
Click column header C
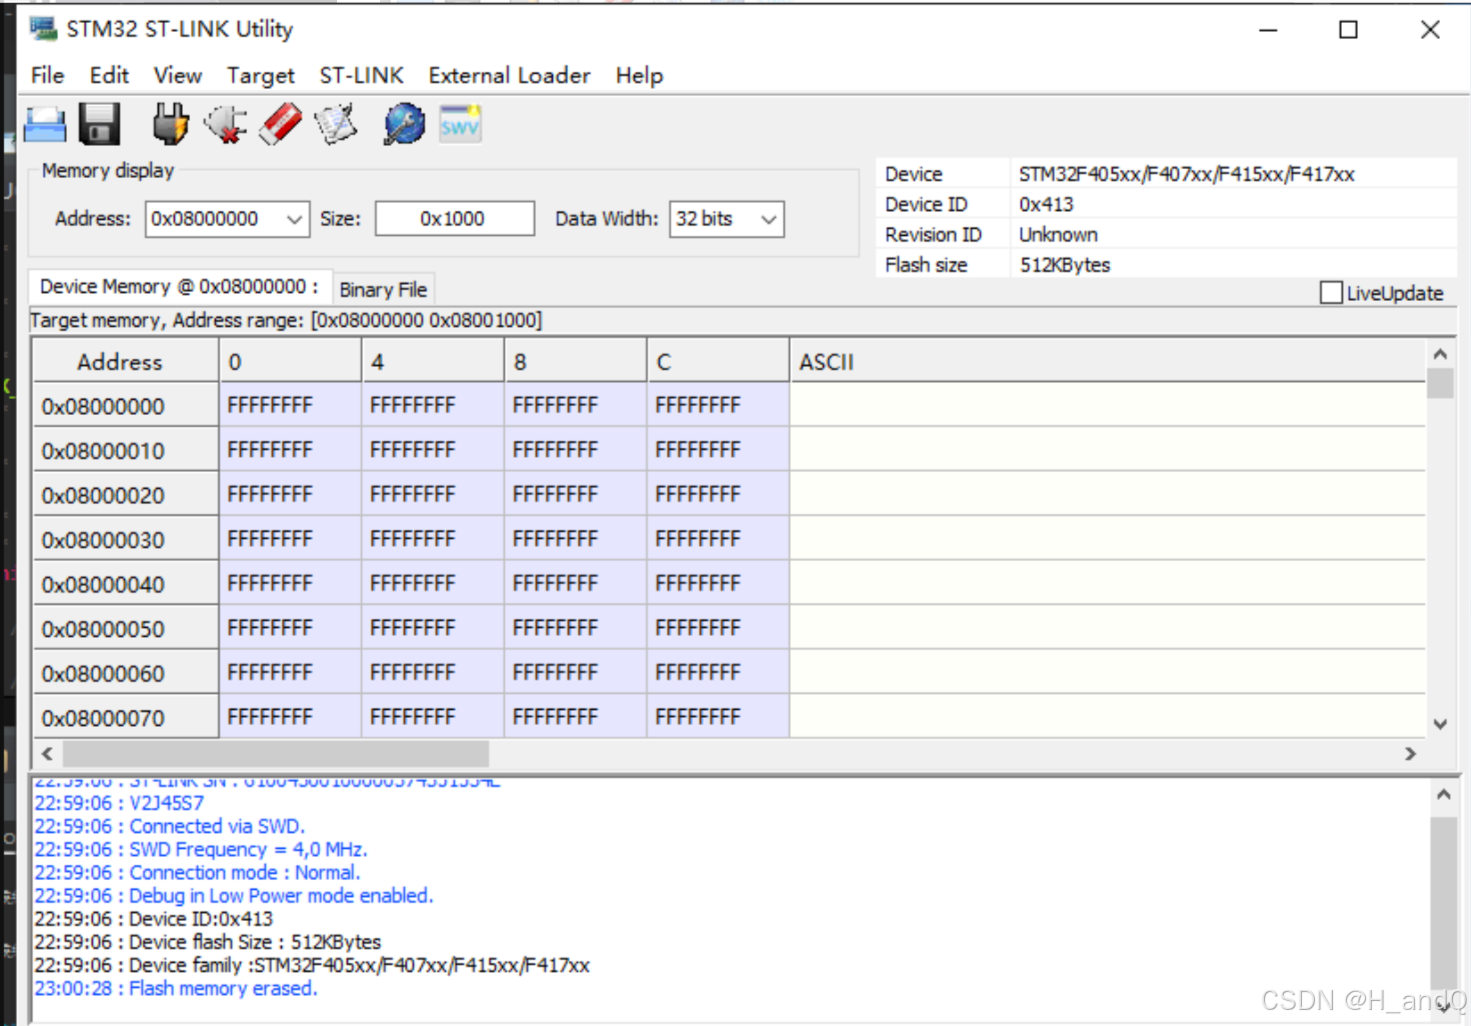(718, 361)
